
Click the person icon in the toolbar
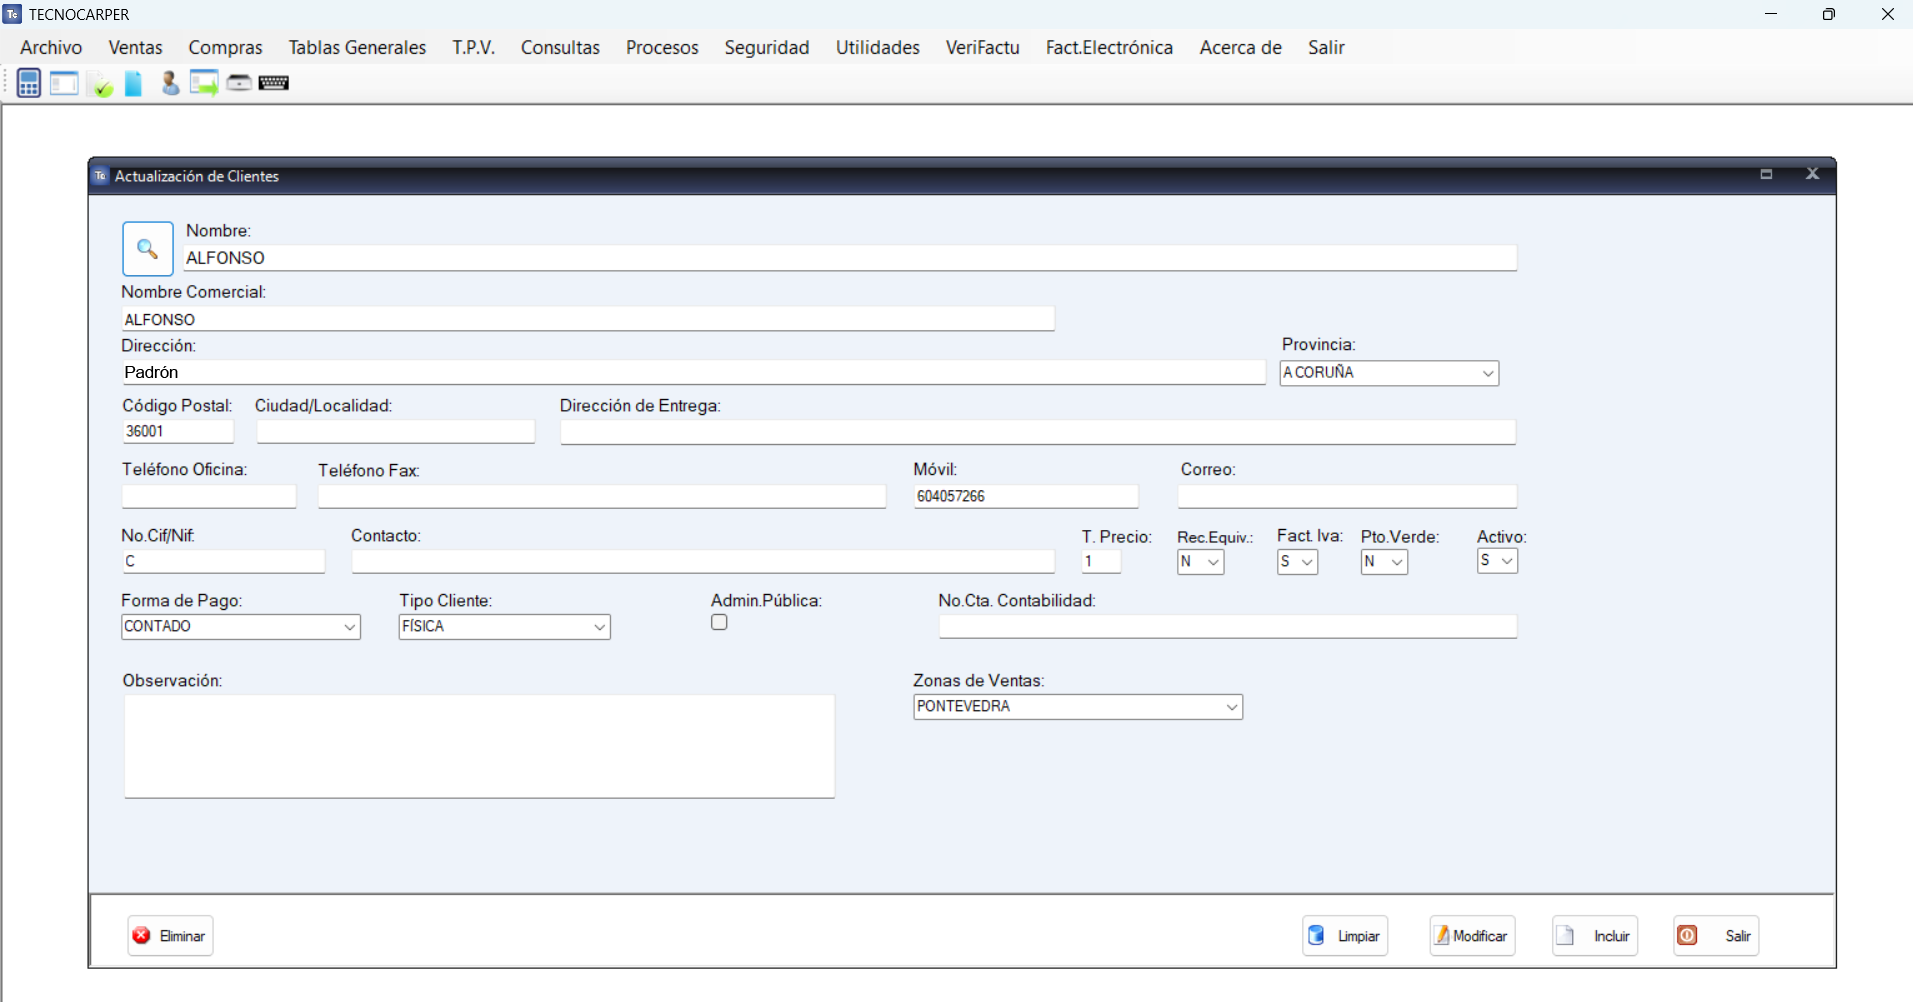click(x=170, y=84)
